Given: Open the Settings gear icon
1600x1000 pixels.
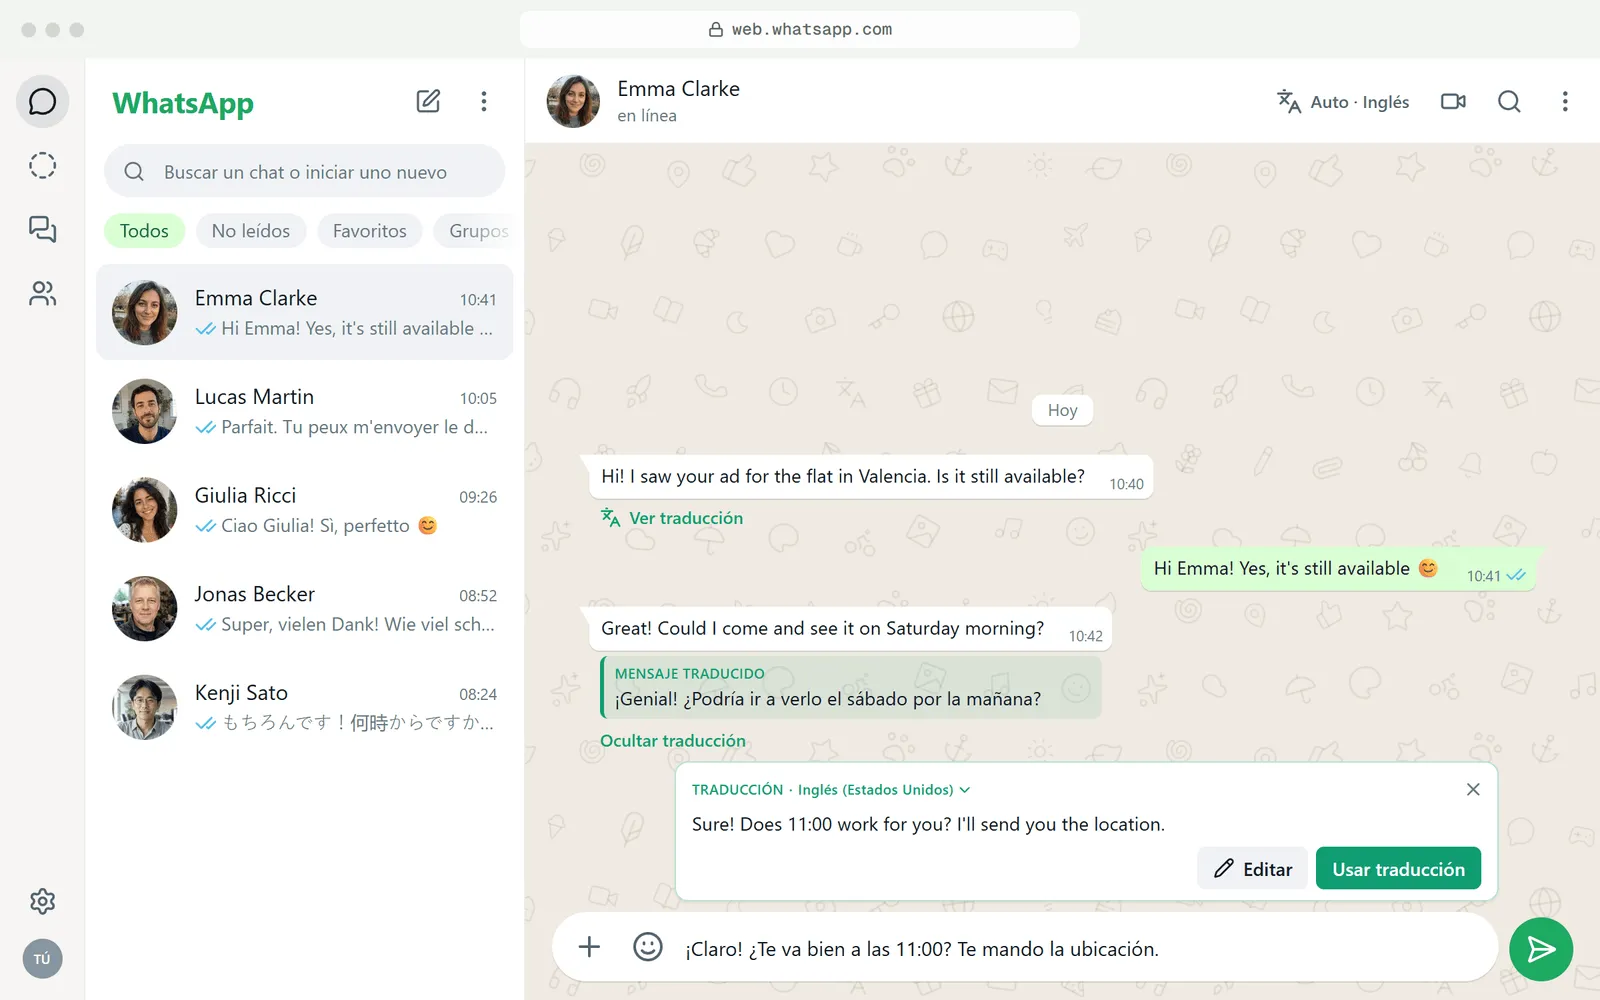Looking at the screenshot, I should coord(42,901).
